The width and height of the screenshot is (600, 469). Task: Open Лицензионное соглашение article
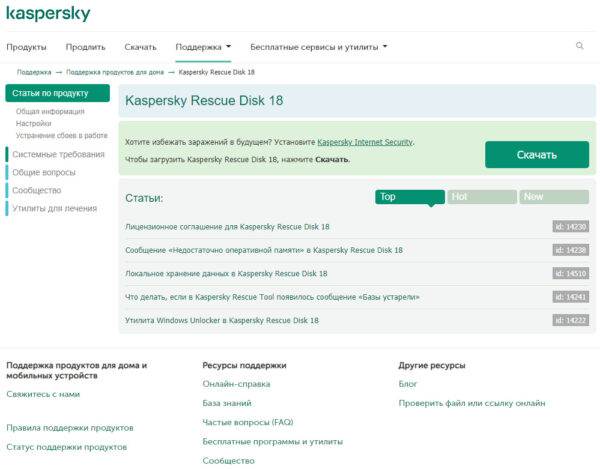tap(227, 227)
